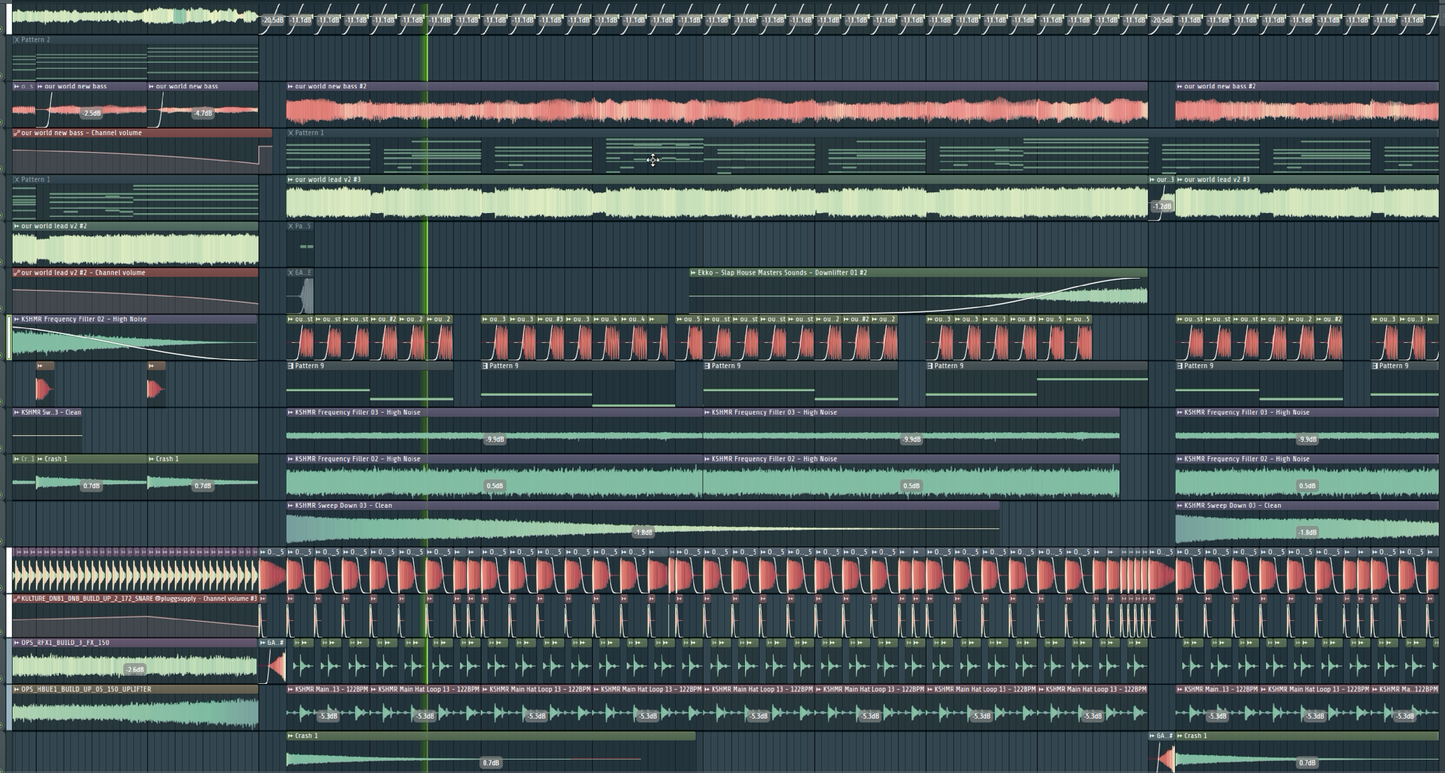The image size is (1445, 773).
Task: Select waveform of OPS_HBUE1_BUILD_UP_05_150_UPLIFTER clip
Action: (135, 712)
